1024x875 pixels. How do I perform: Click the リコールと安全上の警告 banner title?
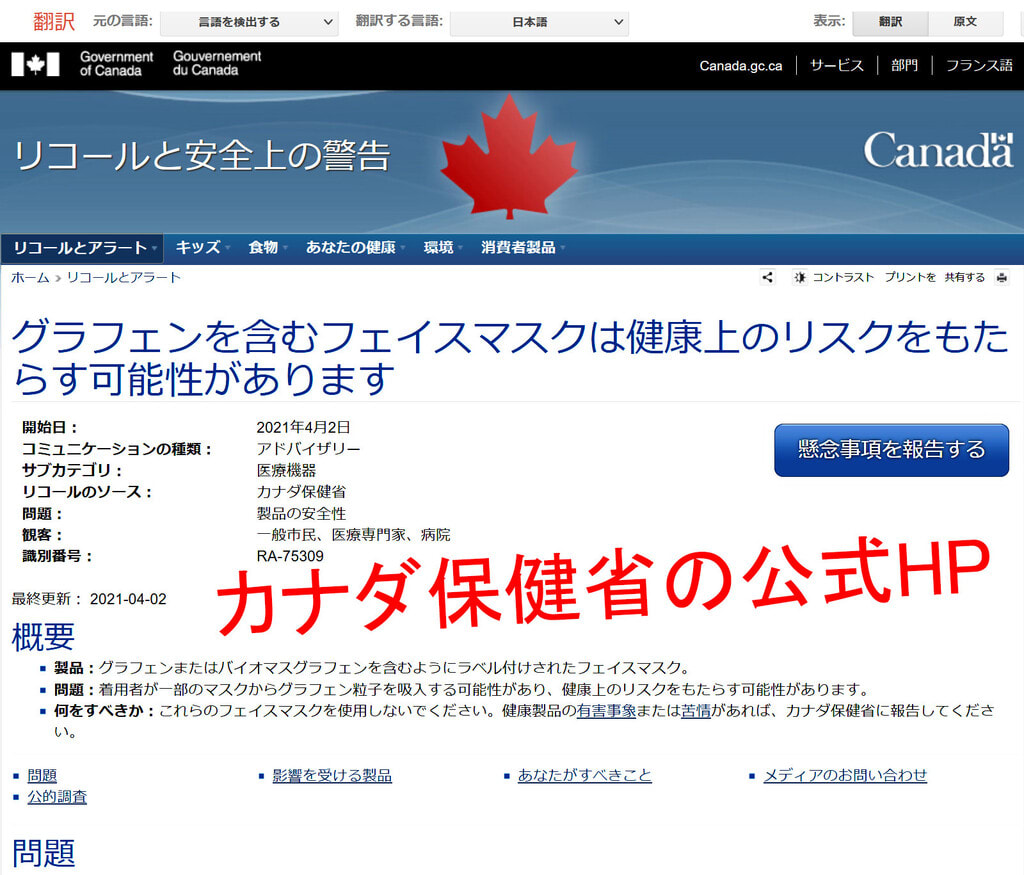click(202, 155)
